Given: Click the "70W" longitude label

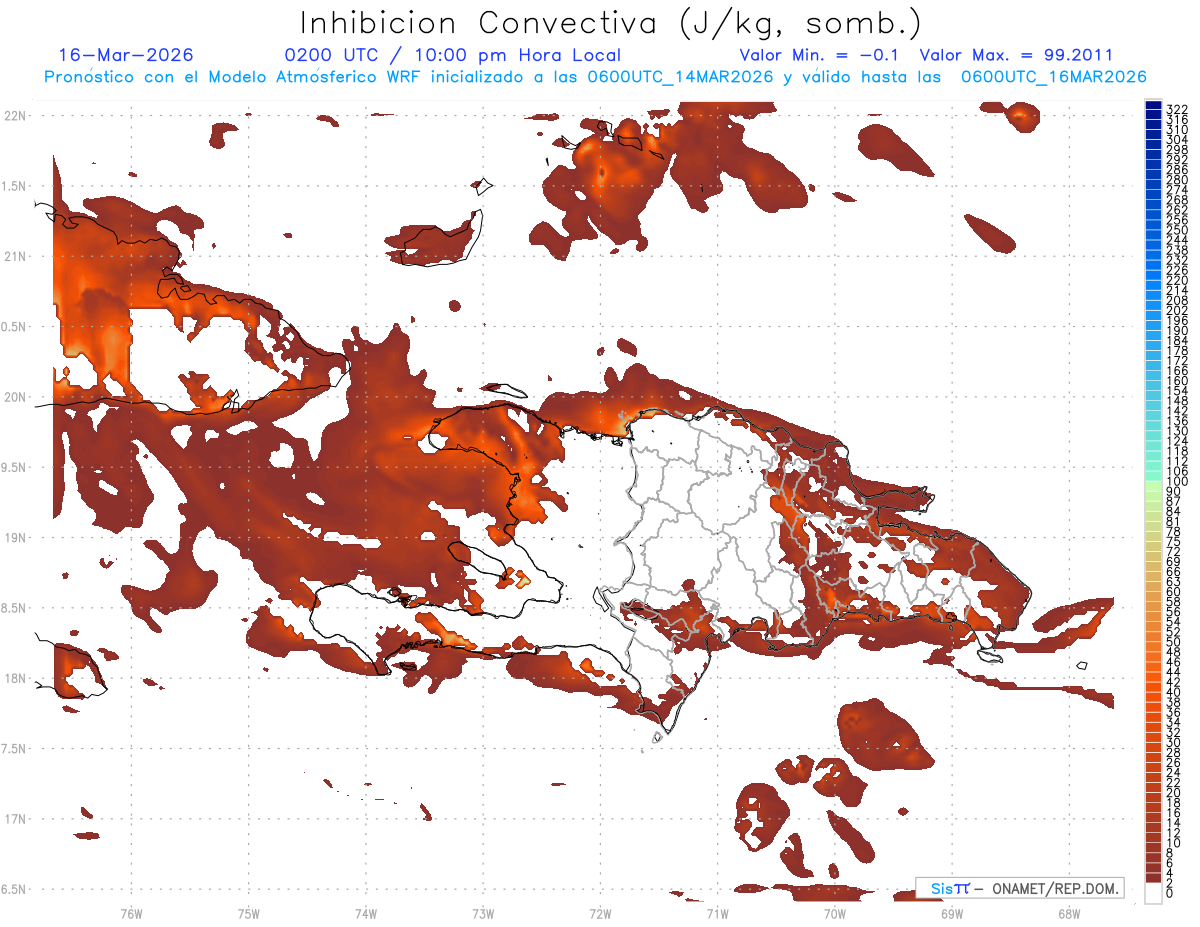Looking at the screenshot, I should click(835, 913).
